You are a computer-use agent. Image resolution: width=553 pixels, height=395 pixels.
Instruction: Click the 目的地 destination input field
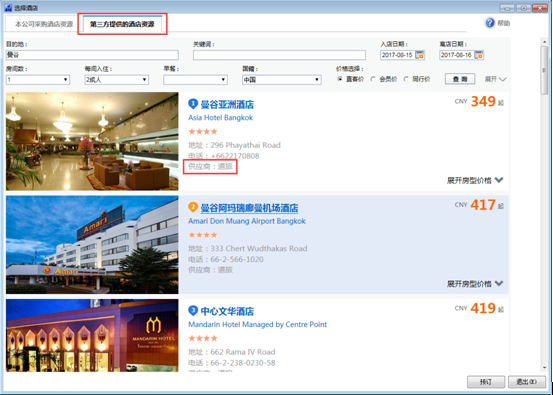pos(92,55)
